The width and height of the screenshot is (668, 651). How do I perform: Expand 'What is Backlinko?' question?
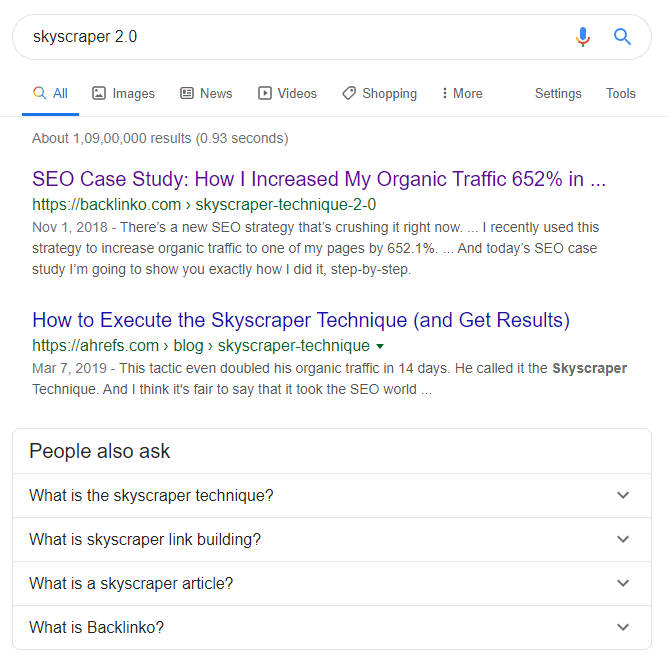(623, 627)
